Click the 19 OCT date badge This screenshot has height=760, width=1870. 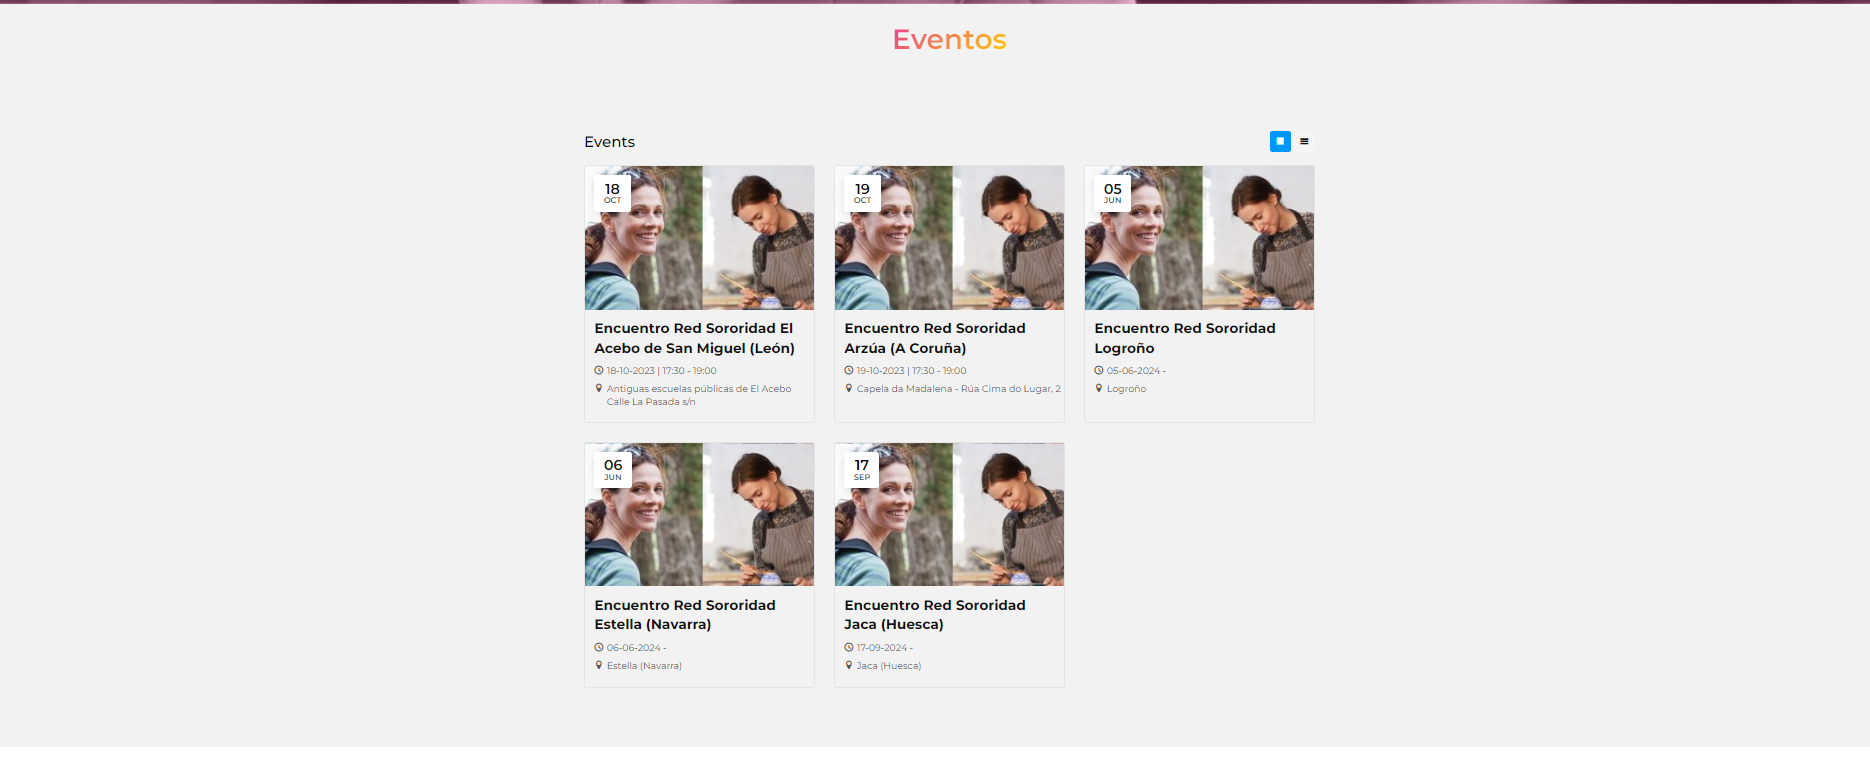pos(862,193)
